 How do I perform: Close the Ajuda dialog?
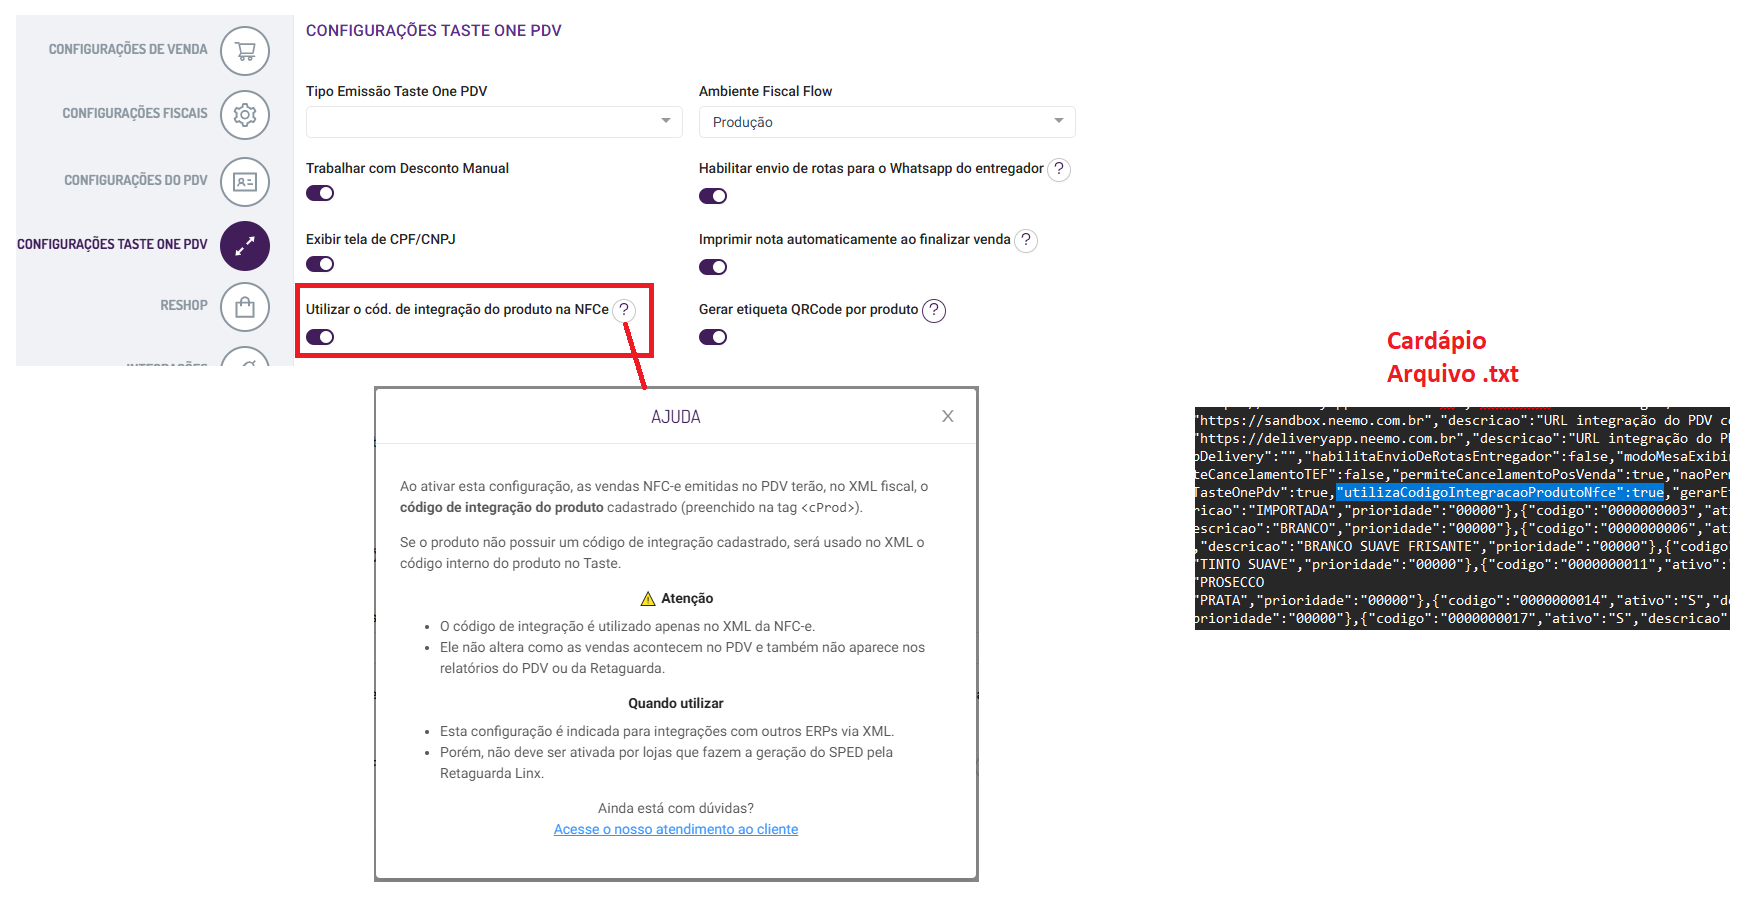tap(948, 416)
